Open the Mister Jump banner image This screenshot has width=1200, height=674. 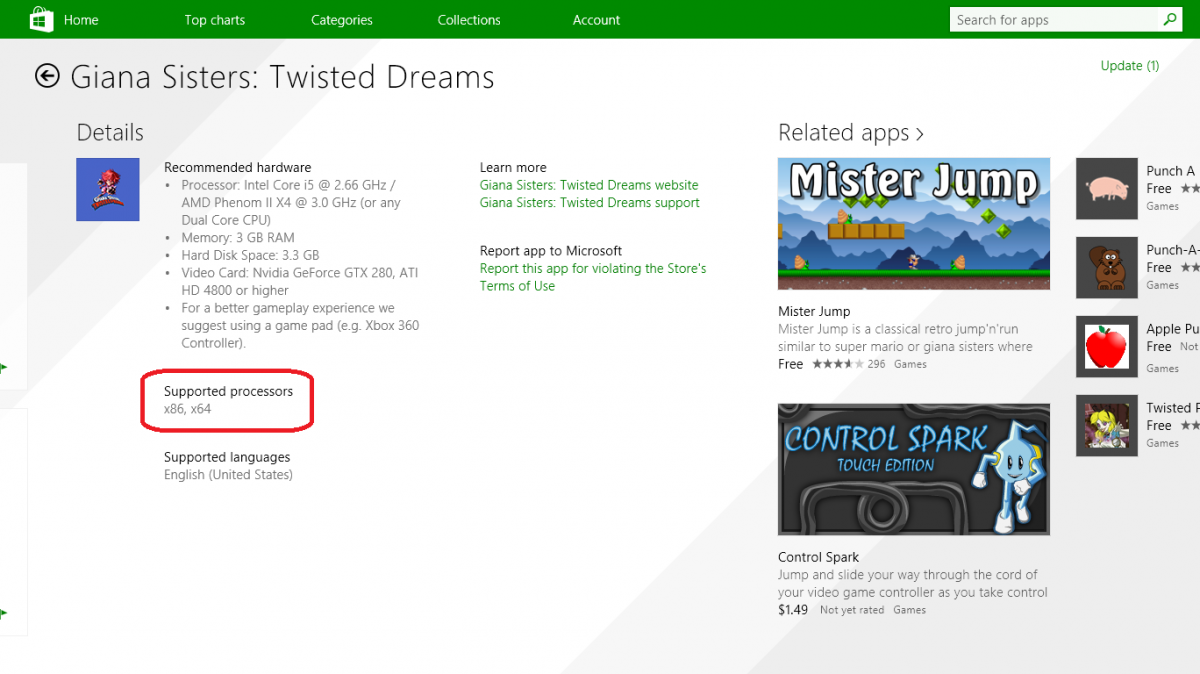pos(914,224)
